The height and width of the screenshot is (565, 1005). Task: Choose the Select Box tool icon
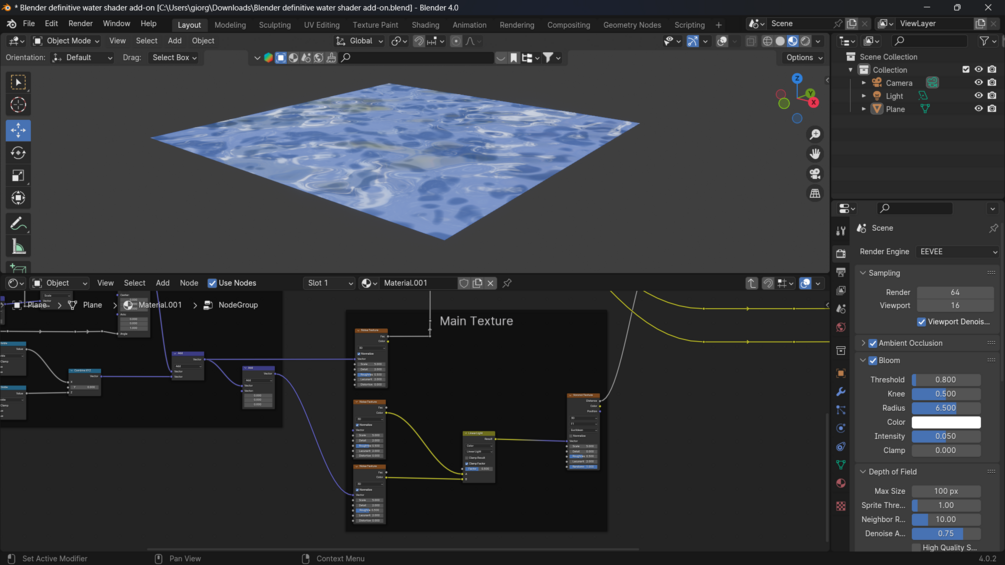coord(18,82)
